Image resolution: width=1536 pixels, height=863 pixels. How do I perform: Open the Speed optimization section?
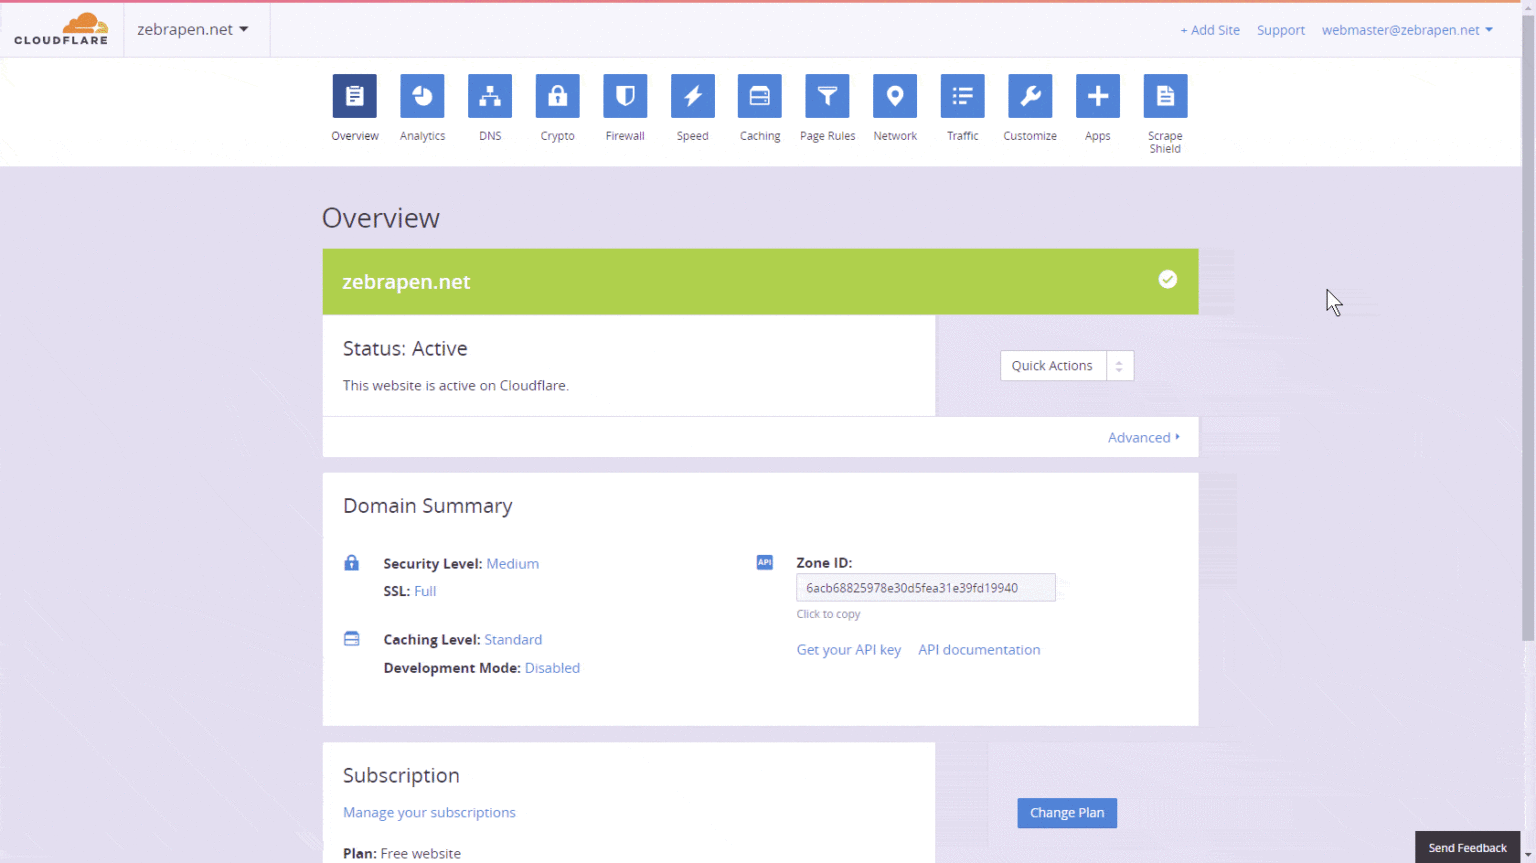pyautogui.click(x=692, y=96)
